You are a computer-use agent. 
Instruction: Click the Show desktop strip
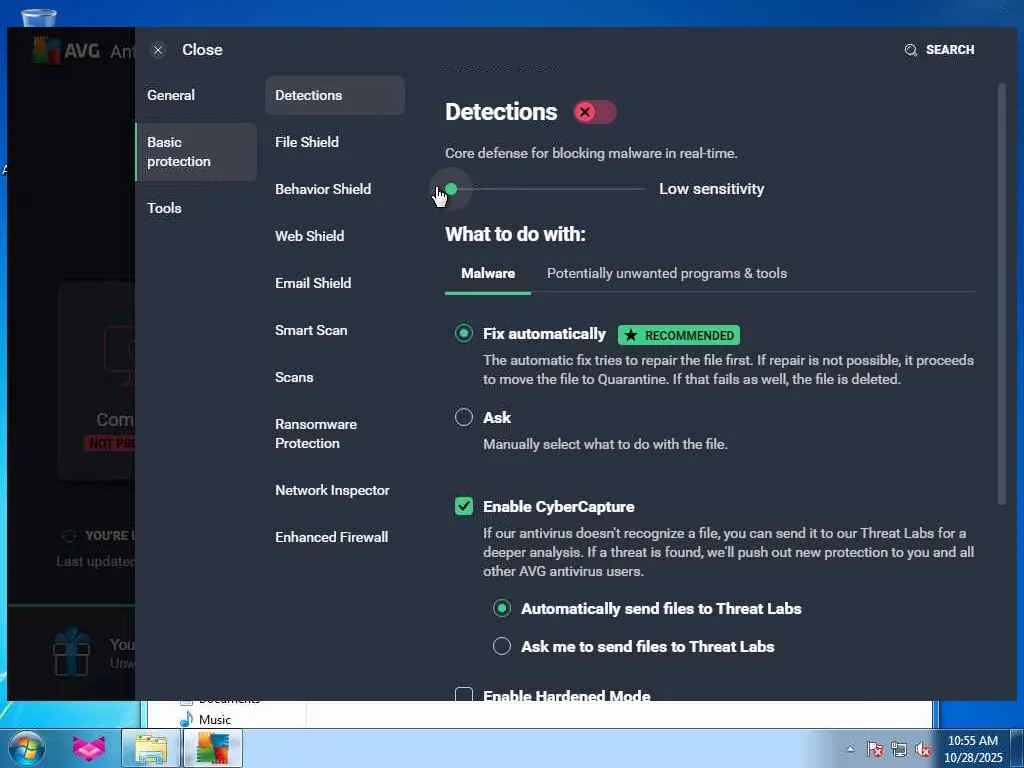(1017, 748)
